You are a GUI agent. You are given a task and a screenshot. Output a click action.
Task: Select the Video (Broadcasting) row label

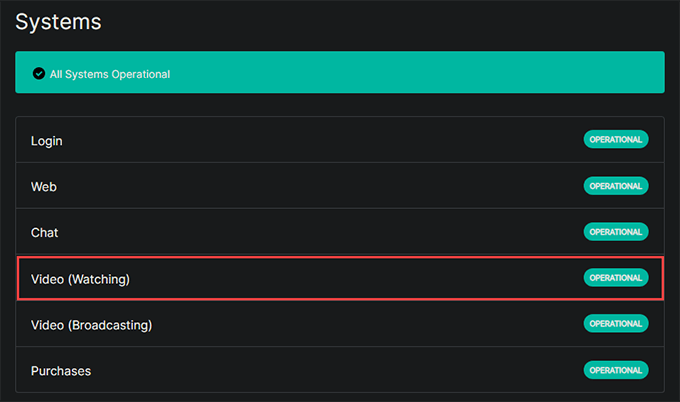91,325
